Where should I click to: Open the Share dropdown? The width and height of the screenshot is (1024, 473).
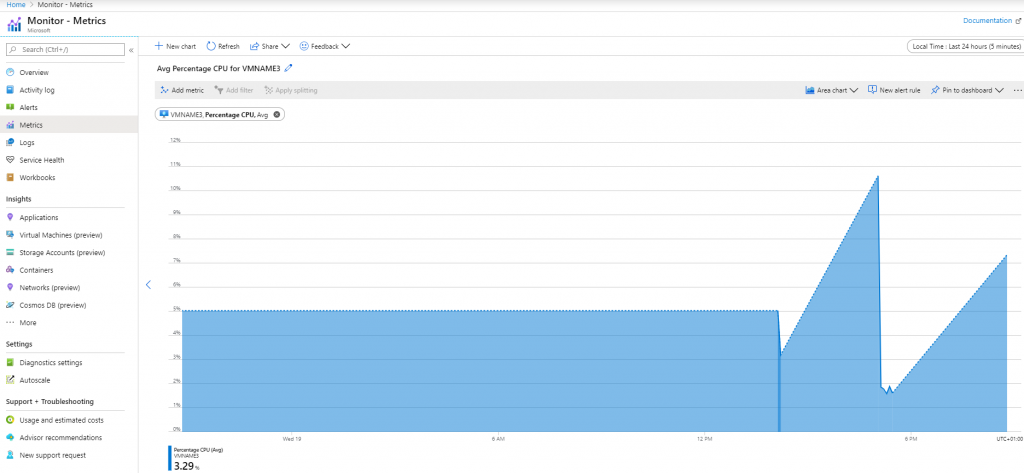click(x=269, y=46)
